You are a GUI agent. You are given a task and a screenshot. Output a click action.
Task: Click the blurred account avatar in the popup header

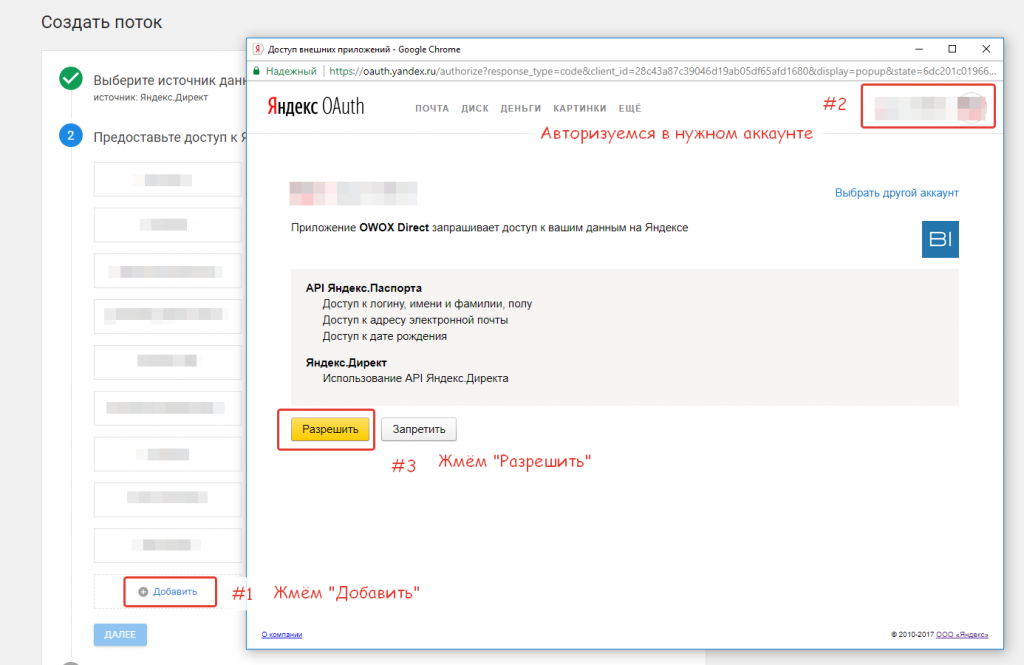[x=972, y=106]
